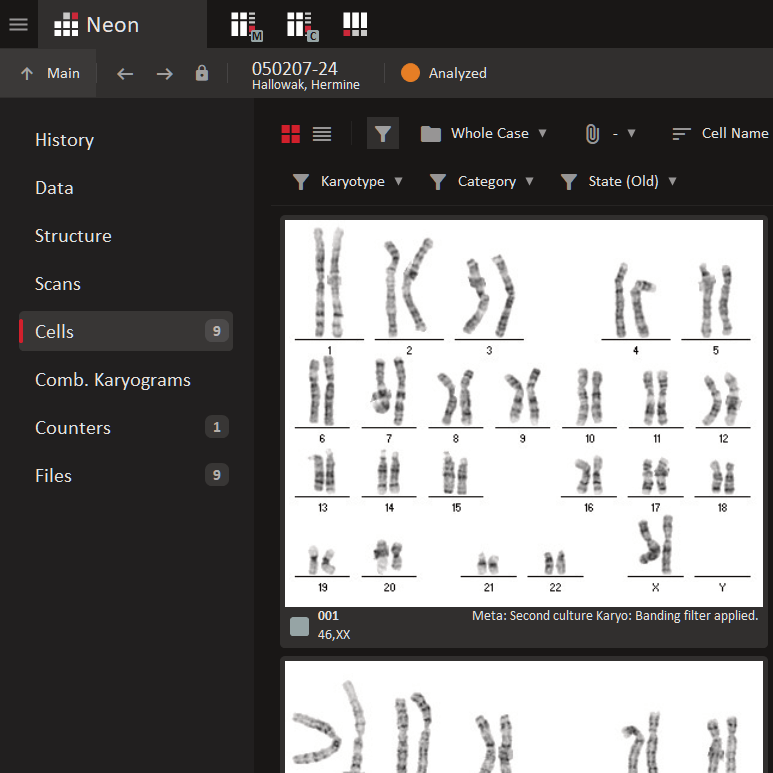Toggle the filter bar funnel button
This screenshot has width=773, height=773.
[382, 133]
